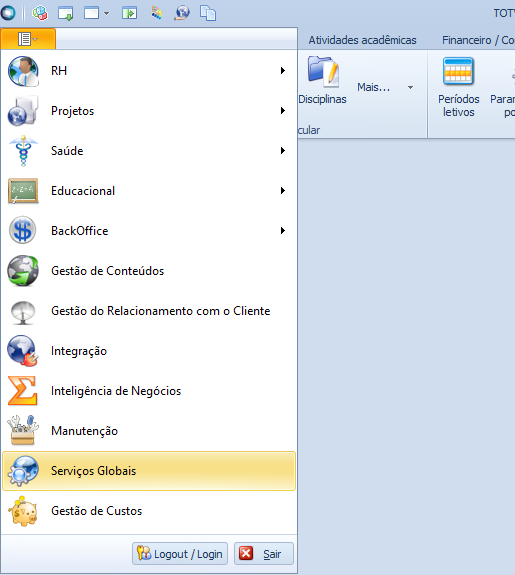The image size is (515, 575).
Task: Click the Disciplinas folder icon
Action: 323,71
